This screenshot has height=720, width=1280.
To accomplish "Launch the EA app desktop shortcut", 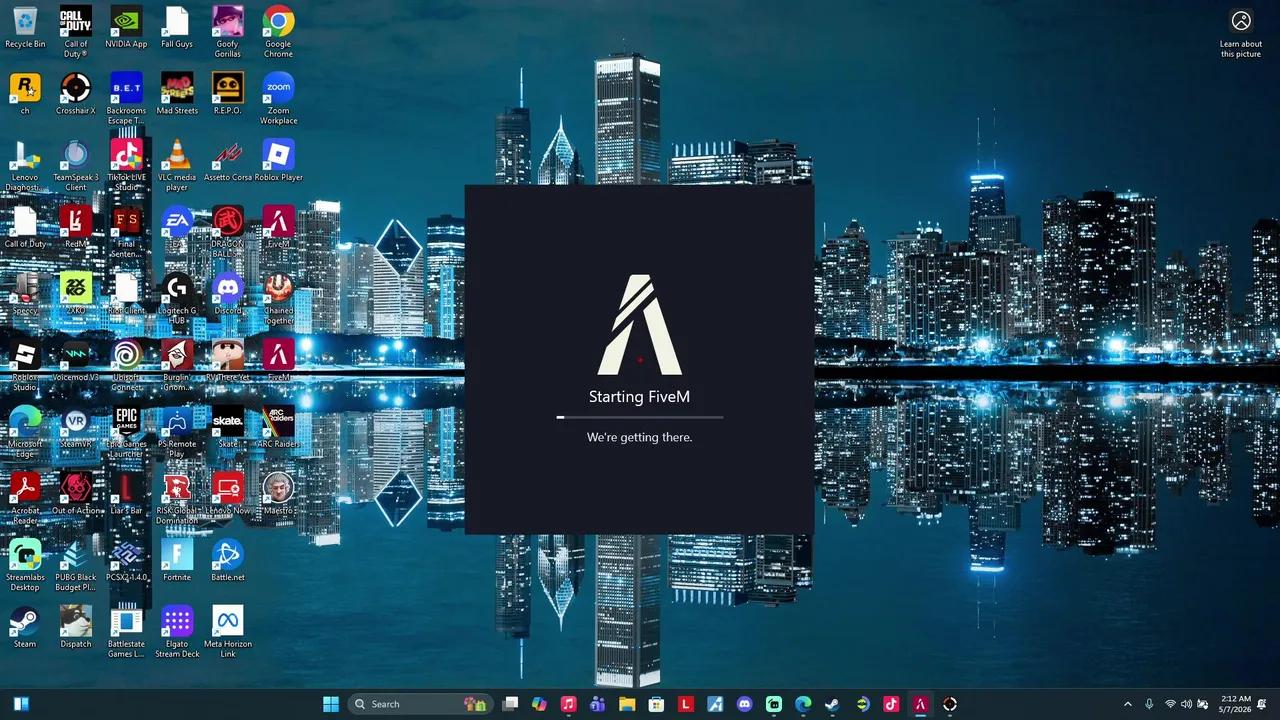I will 177,227.
